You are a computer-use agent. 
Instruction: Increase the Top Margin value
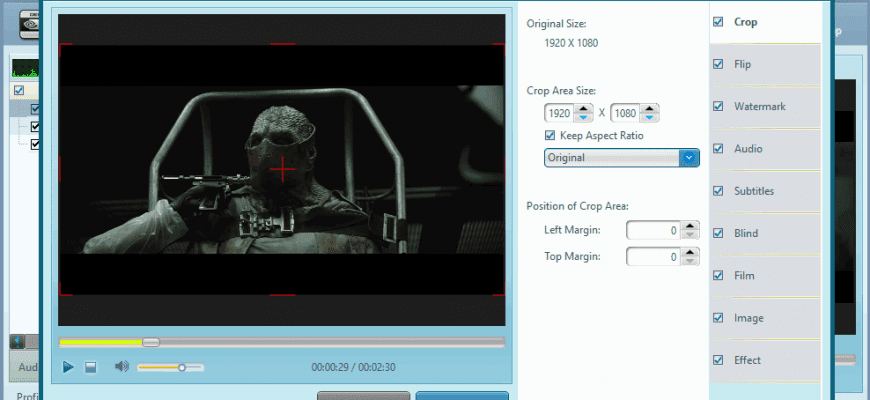[689, 252]
